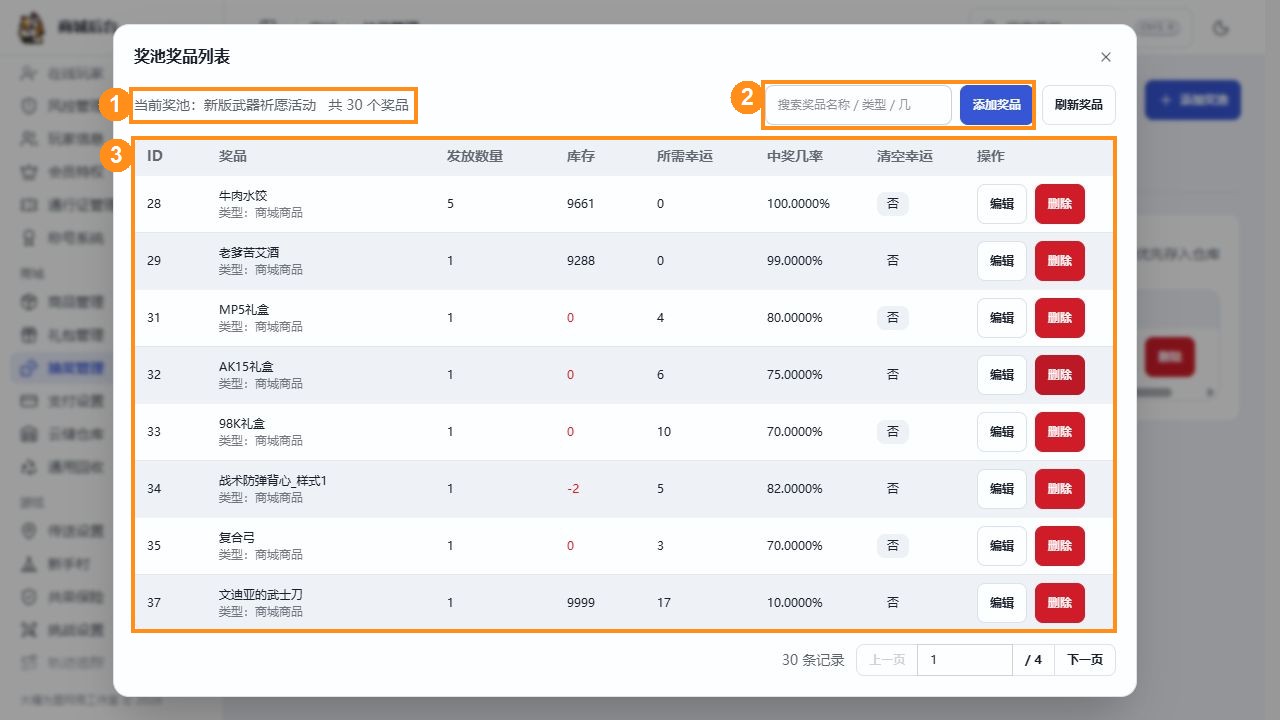Click the negative stock value -2
Viewport: 1280px width, 720px height.
pyautogui.click(x=573, y=489)
